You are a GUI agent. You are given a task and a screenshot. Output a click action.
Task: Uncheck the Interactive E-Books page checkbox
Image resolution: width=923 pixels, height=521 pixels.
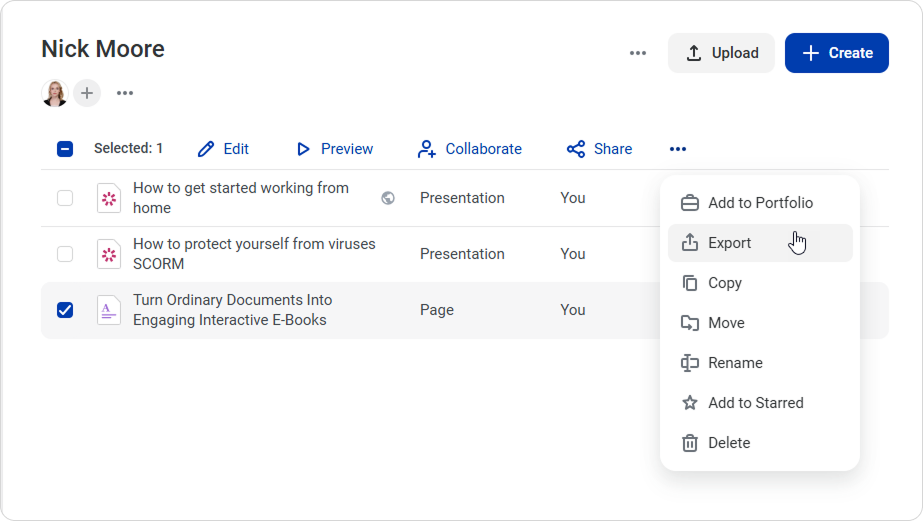pos(65,310)
